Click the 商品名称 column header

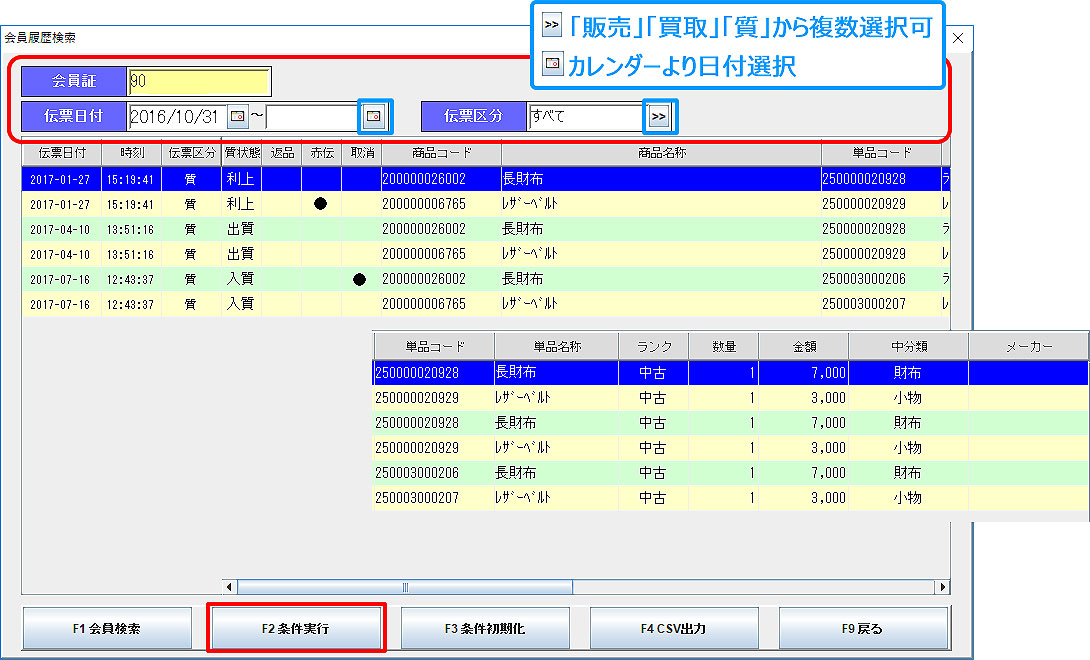pos(660,153)
